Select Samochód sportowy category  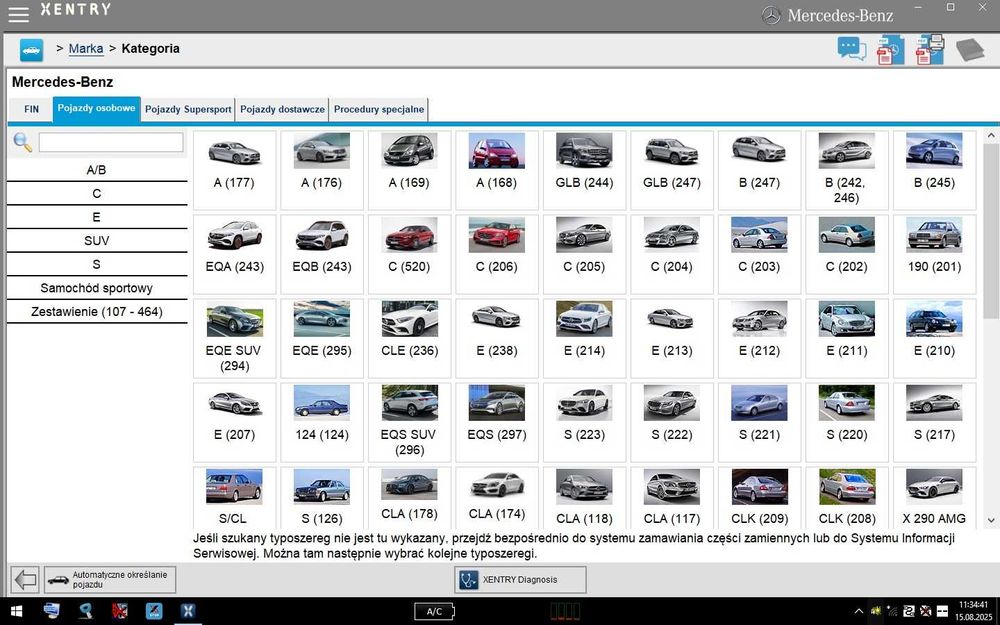pyautogui.click(x=97, y=288)
